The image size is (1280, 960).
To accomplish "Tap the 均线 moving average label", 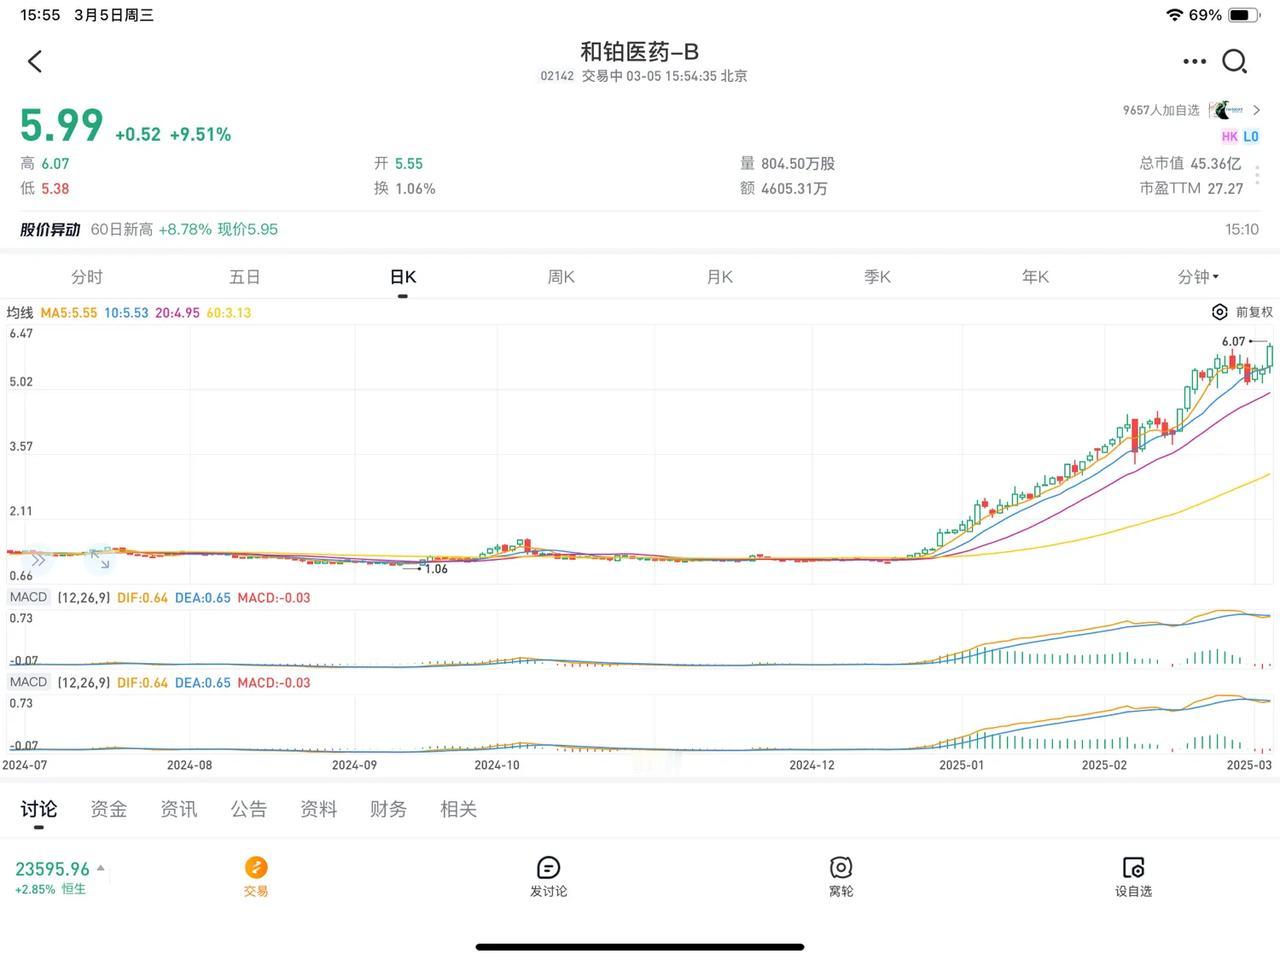I will click(20, 312).
